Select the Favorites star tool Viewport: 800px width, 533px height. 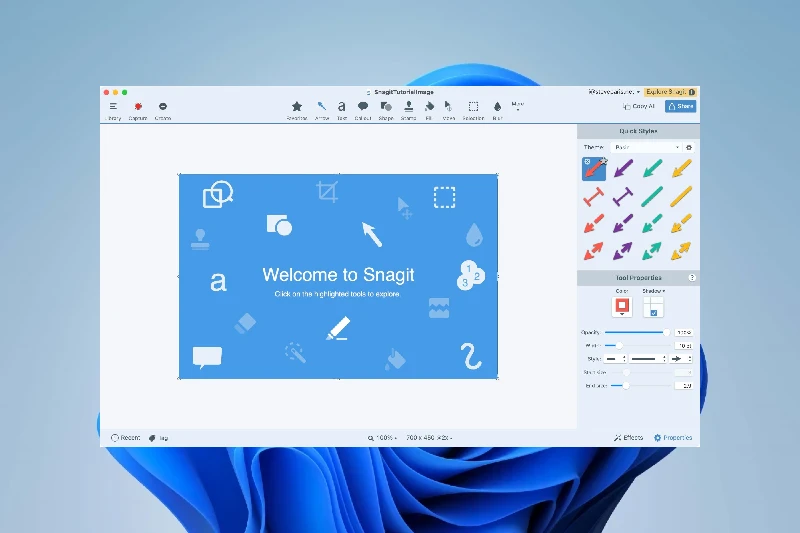tap(296, 110)
